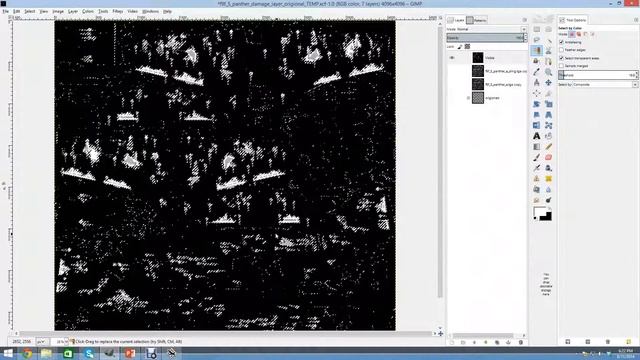Select the Eraser tool
The image size is (640, 360).
(549, 157)
